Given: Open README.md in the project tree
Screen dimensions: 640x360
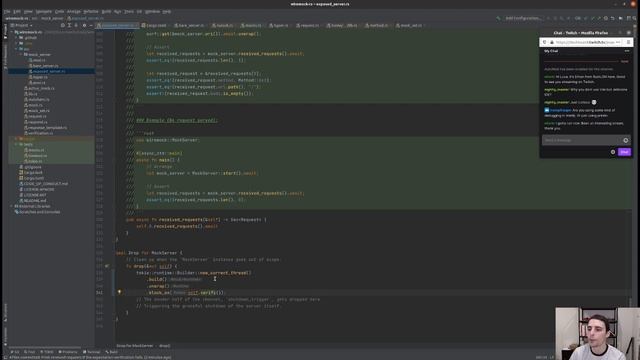Looking at the screenshot, I should (33, 201).
